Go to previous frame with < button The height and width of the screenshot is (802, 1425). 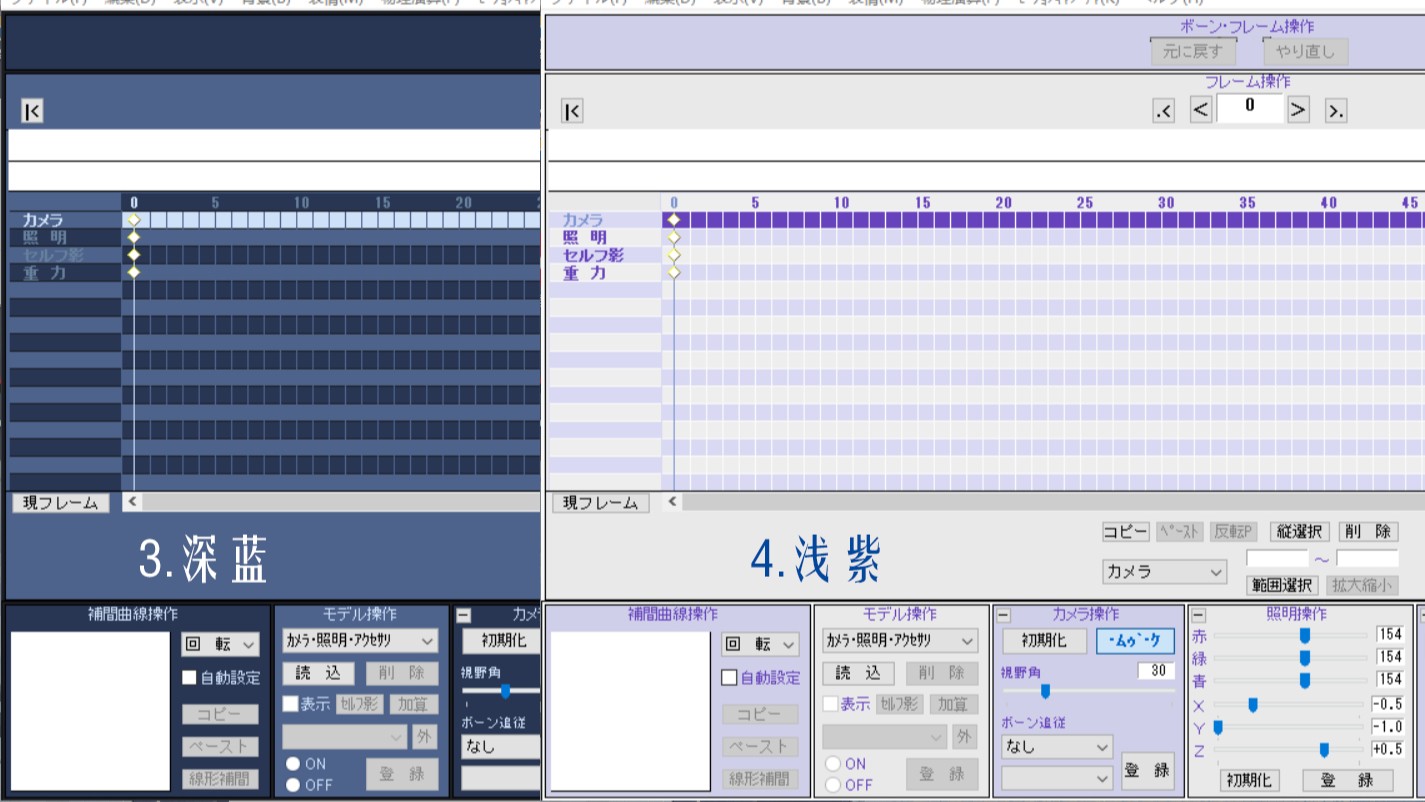pos(1201,111)
